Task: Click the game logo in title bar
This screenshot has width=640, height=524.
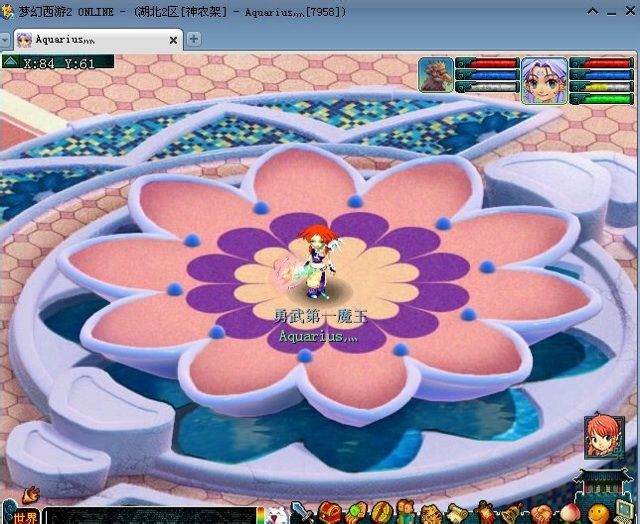Action: 7,12
